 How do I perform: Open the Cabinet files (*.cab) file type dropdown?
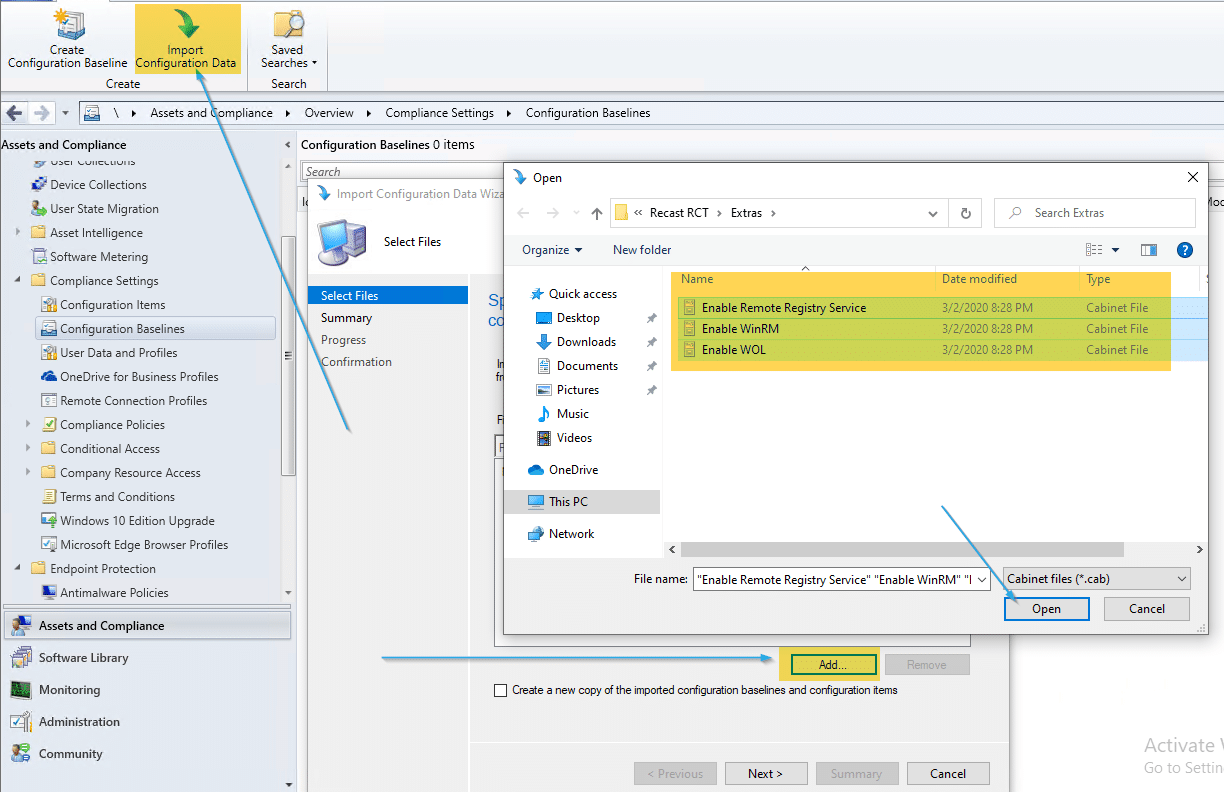pos(1096,578)
